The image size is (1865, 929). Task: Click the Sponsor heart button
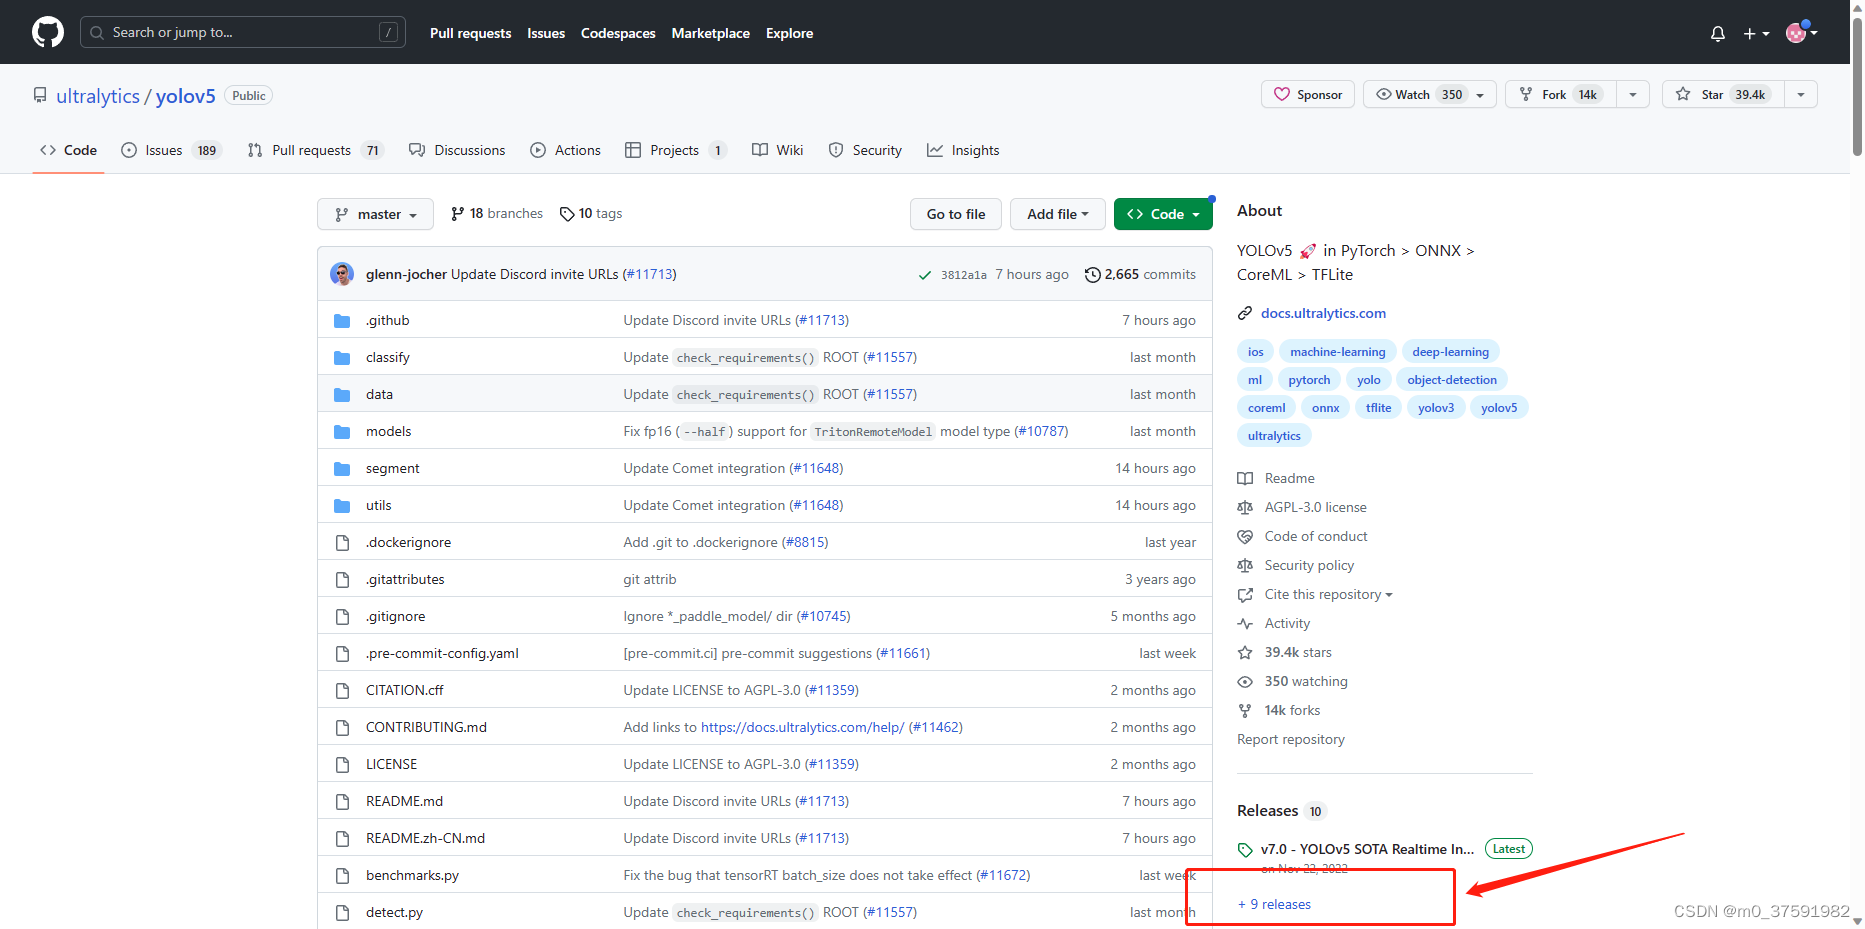(x=1308, y=94)
